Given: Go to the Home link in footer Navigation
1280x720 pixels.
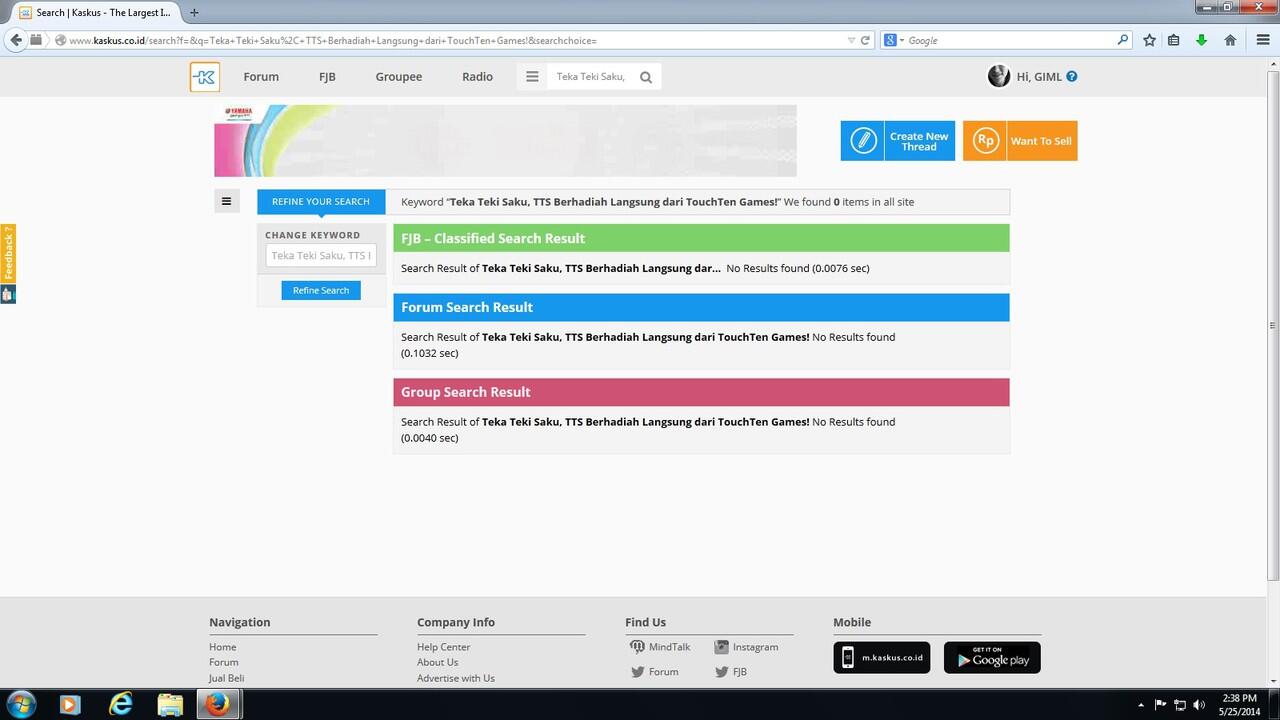Looking at the screenshot, I should click(x=222, y=647).
